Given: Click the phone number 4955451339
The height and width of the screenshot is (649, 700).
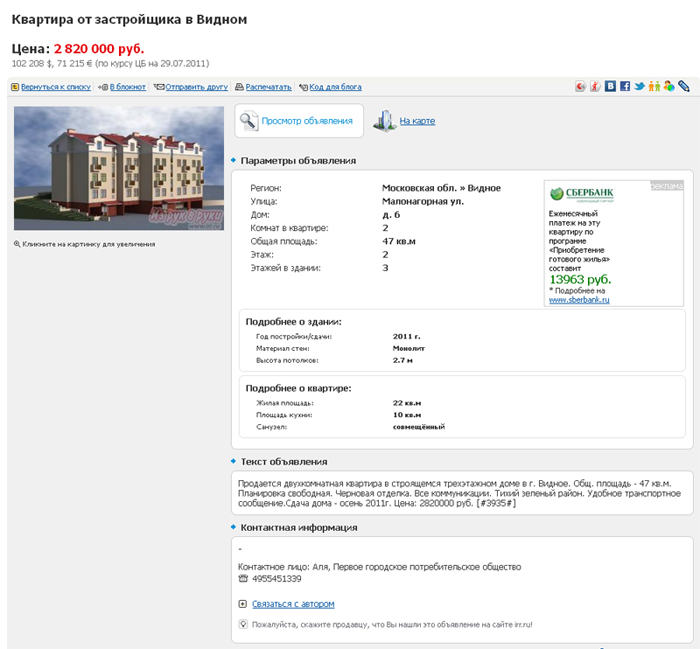Looking at the screenshot, I should point(276,579).
